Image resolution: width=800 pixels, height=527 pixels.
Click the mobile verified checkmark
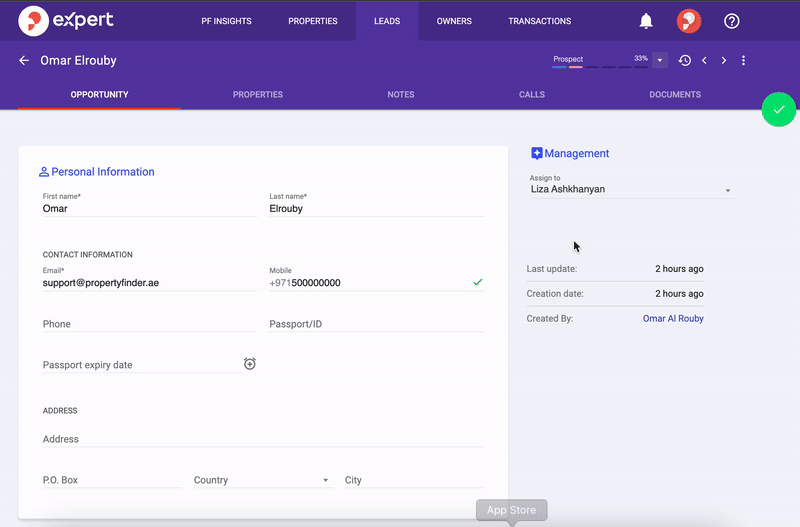(478, 282)
